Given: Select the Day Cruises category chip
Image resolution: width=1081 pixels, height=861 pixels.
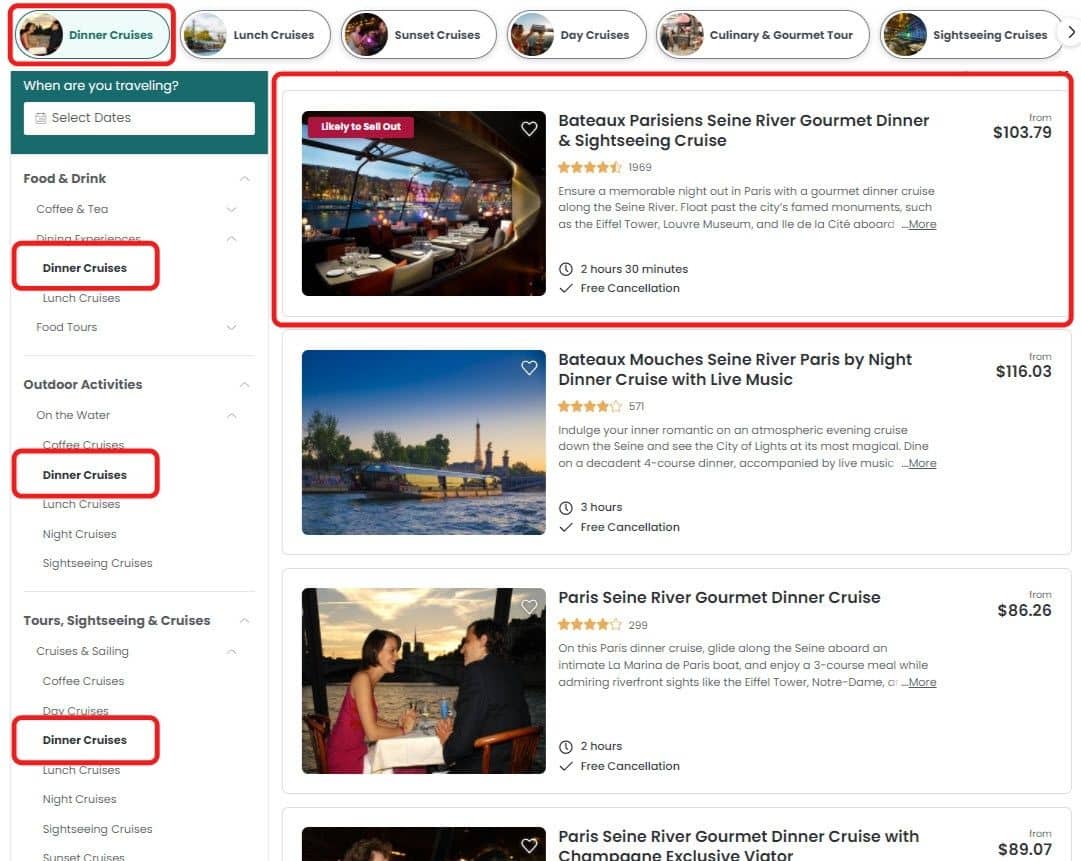Looking at the screenshot, I should (x=576, y=34).
